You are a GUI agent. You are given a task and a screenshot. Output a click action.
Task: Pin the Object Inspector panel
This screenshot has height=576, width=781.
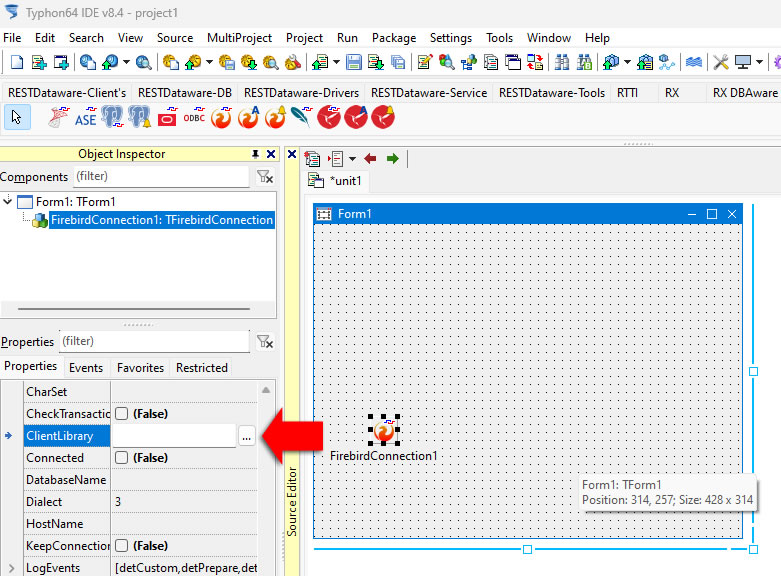coord(255,154)
